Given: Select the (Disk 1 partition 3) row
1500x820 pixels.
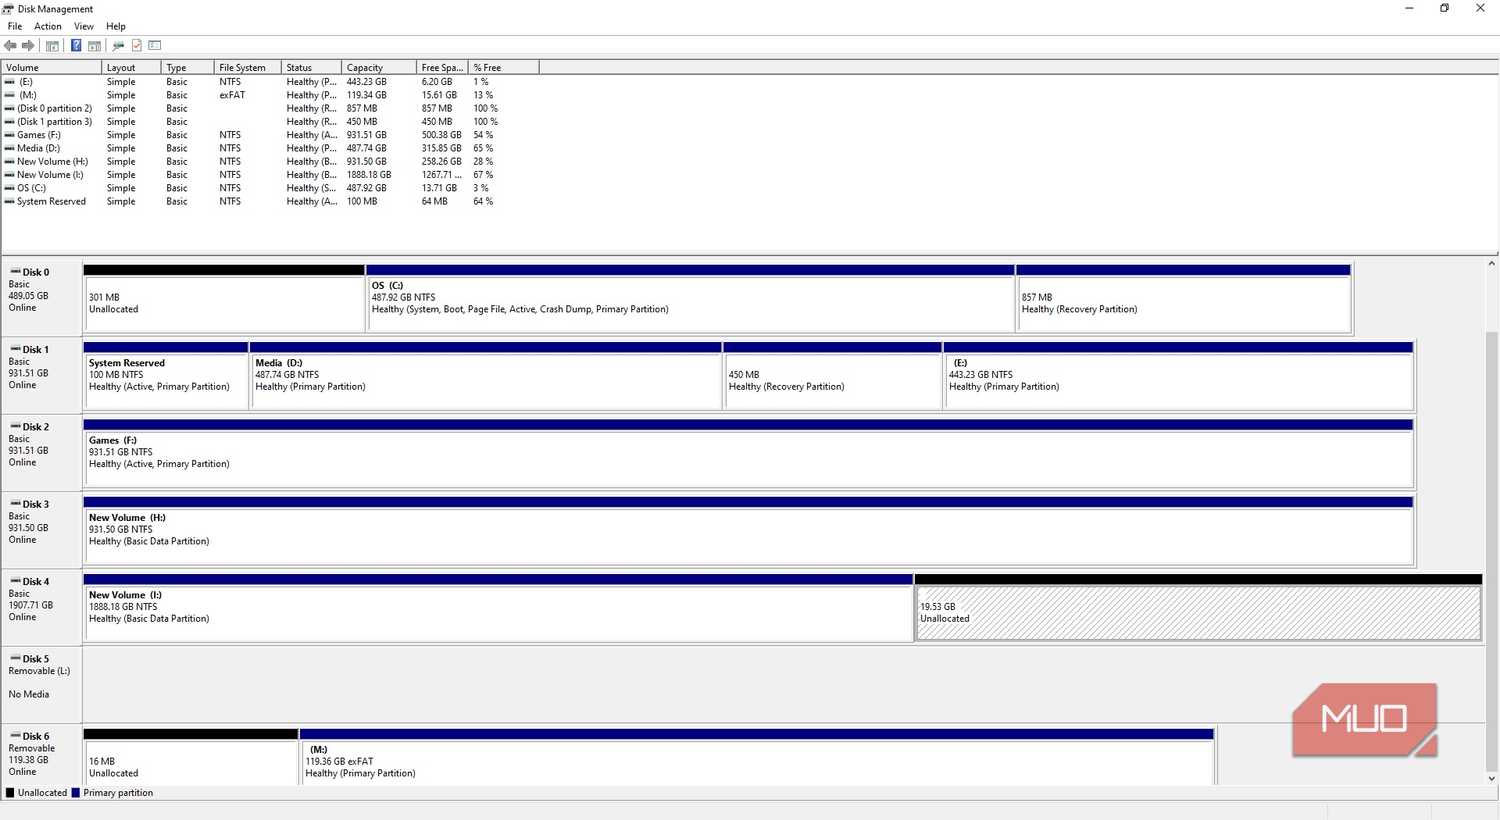Looking at the screenshot, I should [x=270, y=122].
